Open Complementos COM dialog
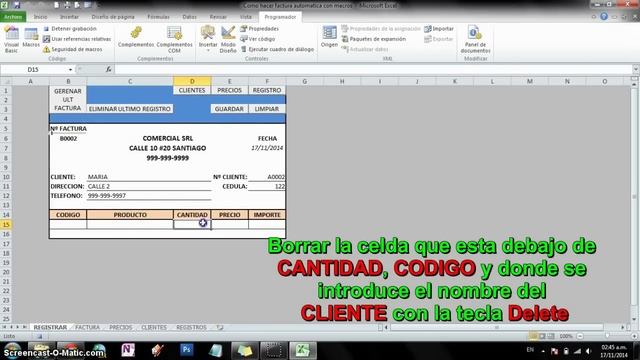640x360 pixels. [x=174, y=39]
